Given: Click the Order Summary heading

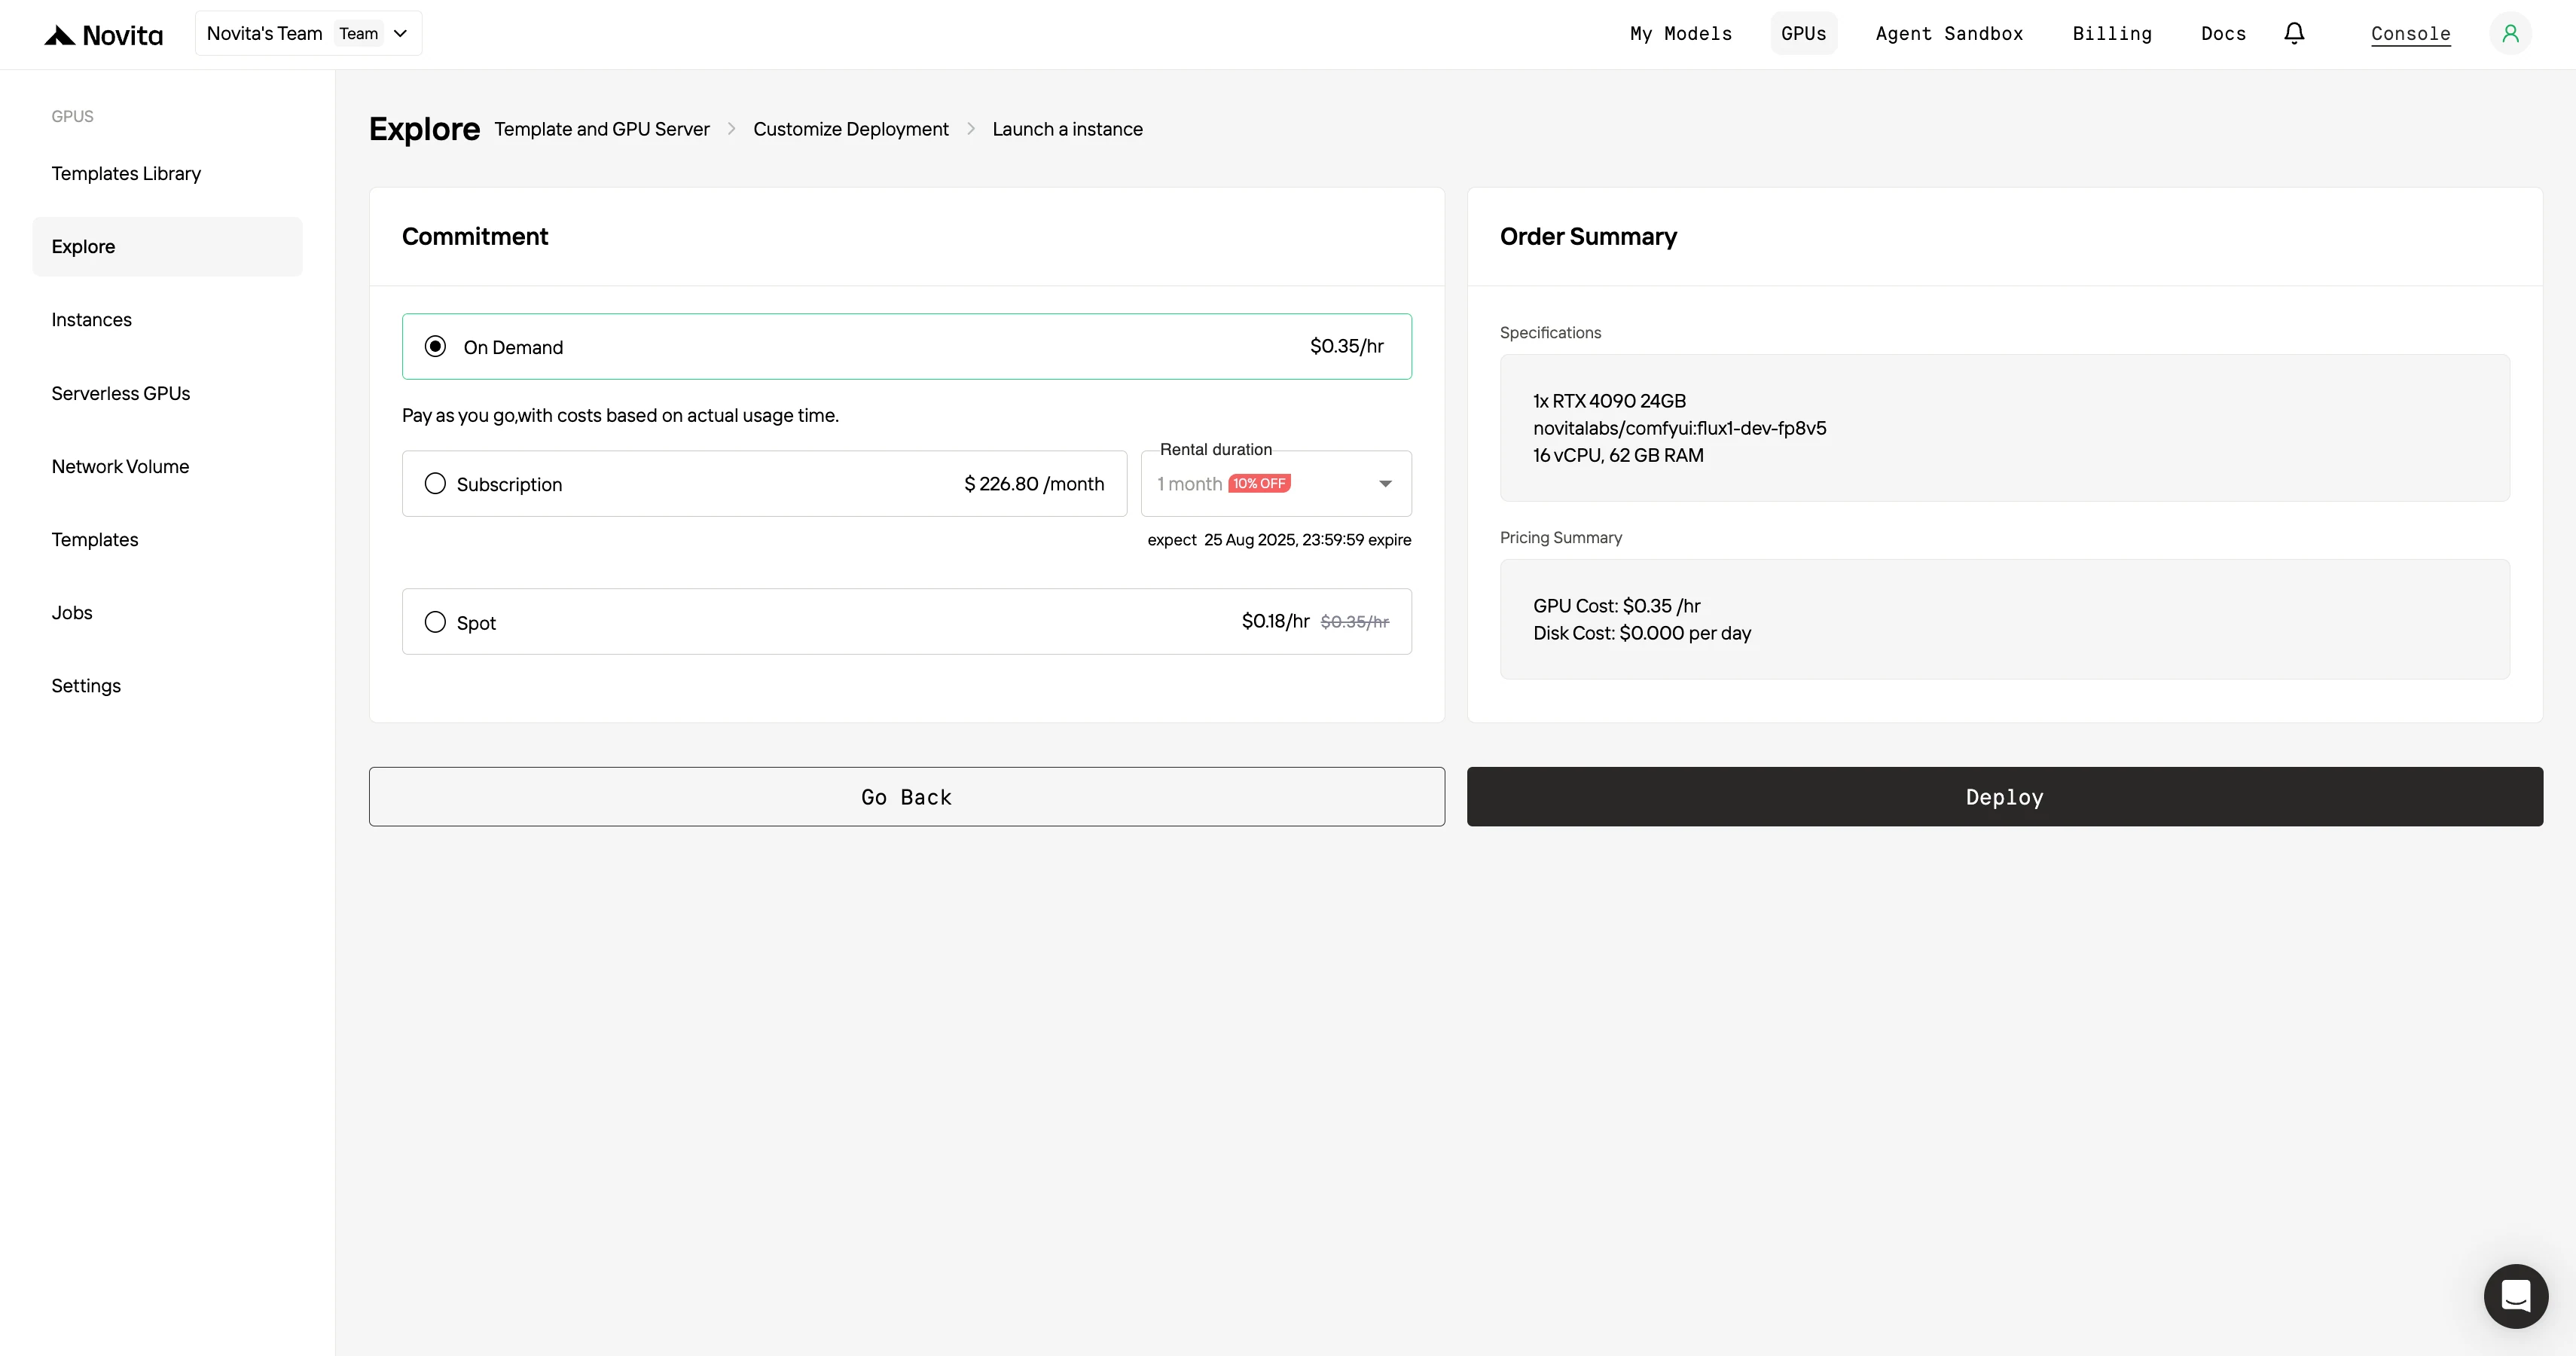Looking at the screenshot, I should click(1588, 237).
